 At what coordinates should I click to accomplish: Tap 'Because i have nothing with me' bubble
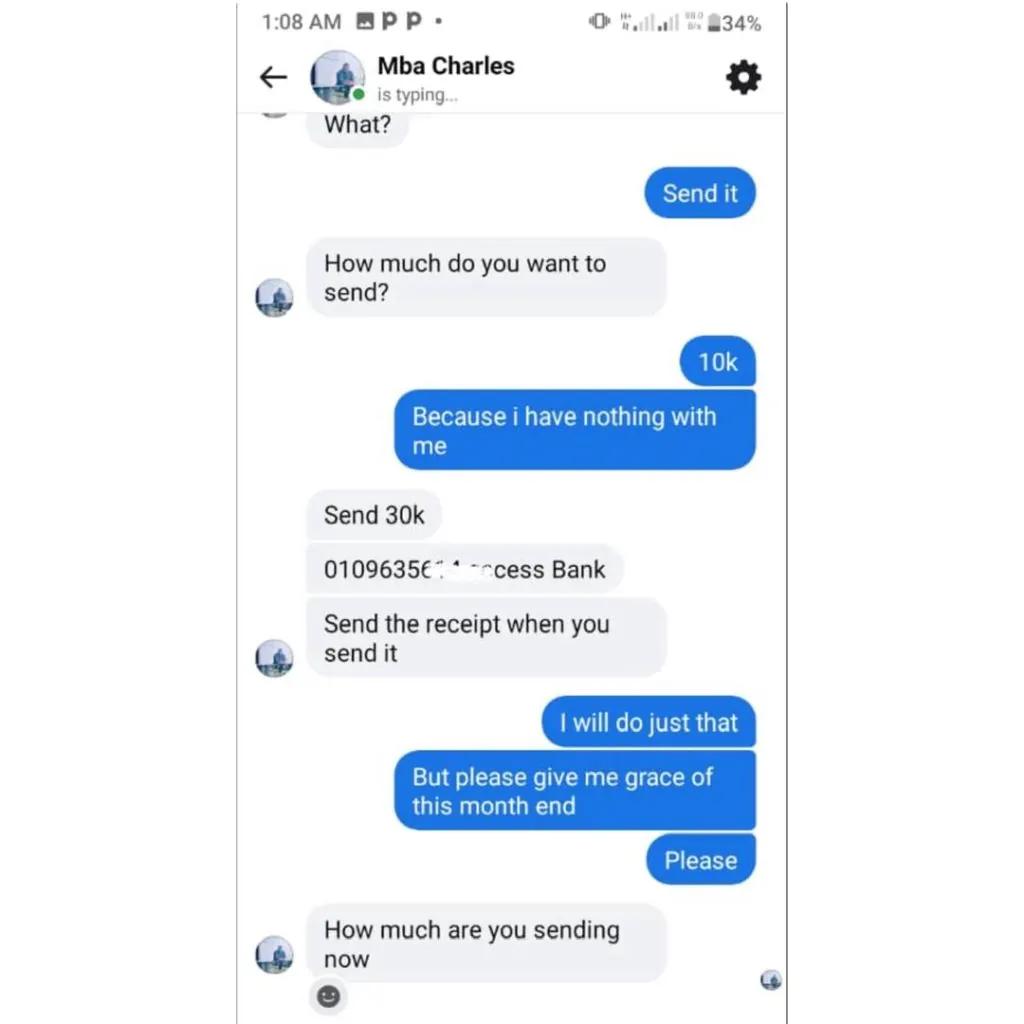pos(575,430)
